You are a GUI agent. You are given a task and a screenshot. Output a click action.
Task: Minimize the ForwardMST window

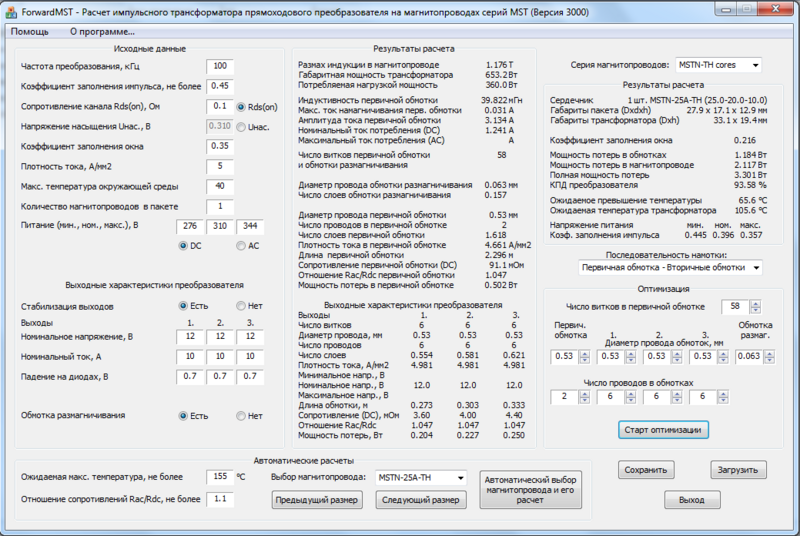726,9
